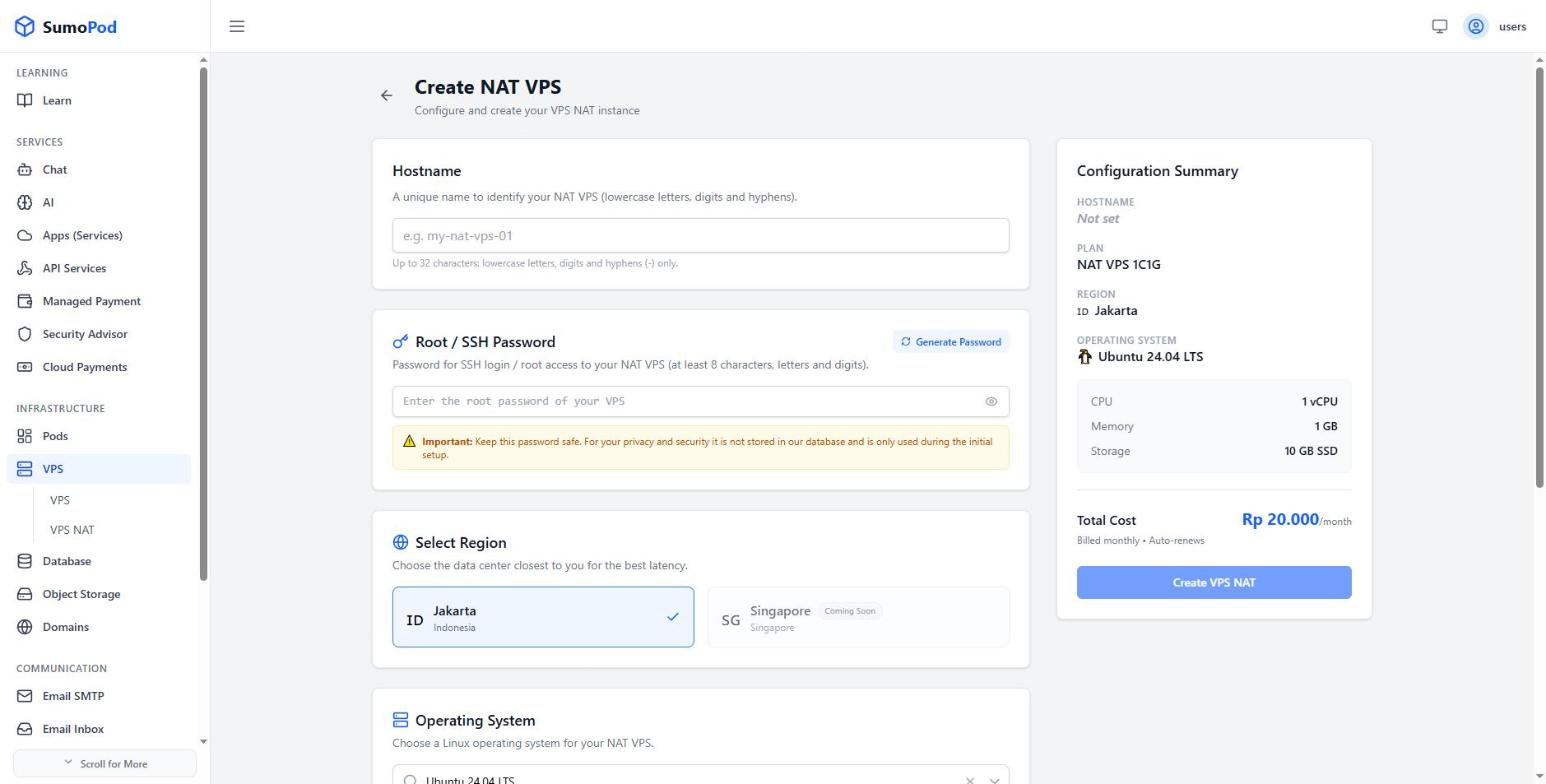Clear the Ubuntu 24.04 LTS selection
The height and width of the screenshot is (784, 1546).
(969, 780)
